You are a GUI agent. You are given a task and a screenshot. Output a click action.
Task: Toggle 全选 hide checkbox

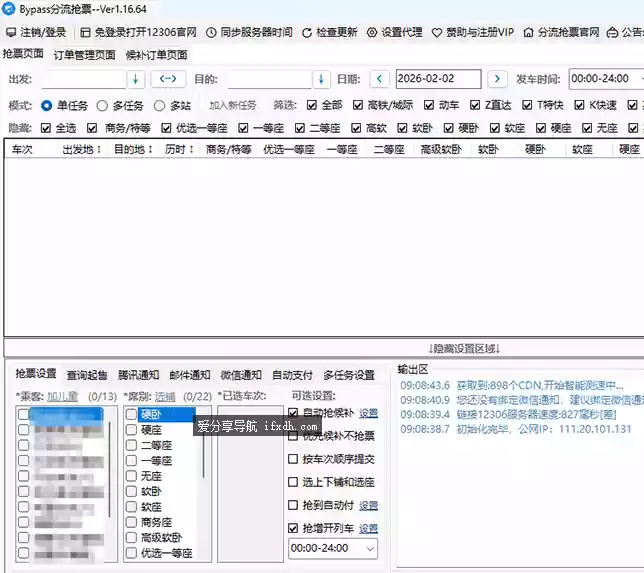click(x=46, y=129)
